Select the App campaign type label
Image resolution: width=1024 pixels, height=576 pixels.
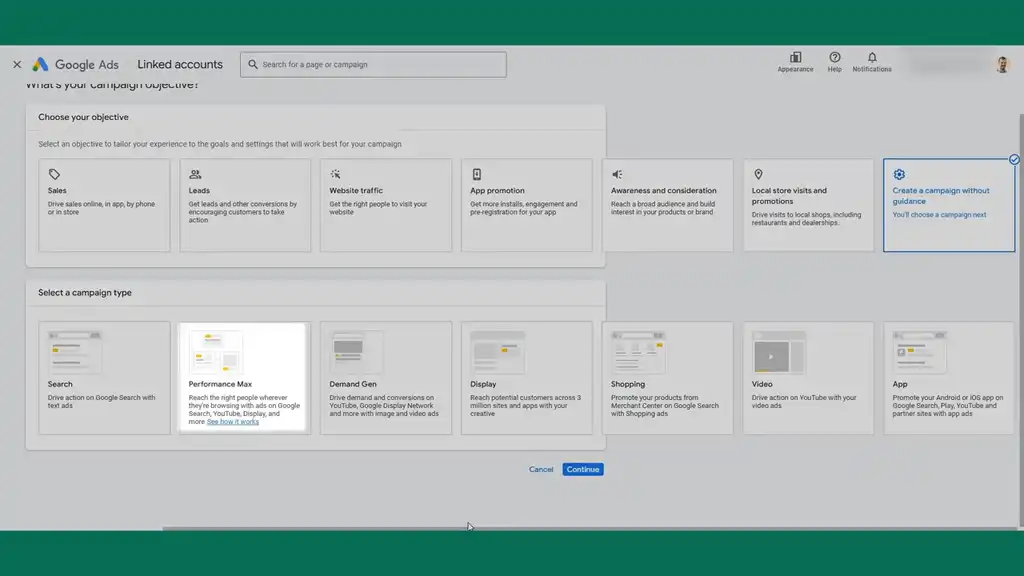tap(900, 384)
